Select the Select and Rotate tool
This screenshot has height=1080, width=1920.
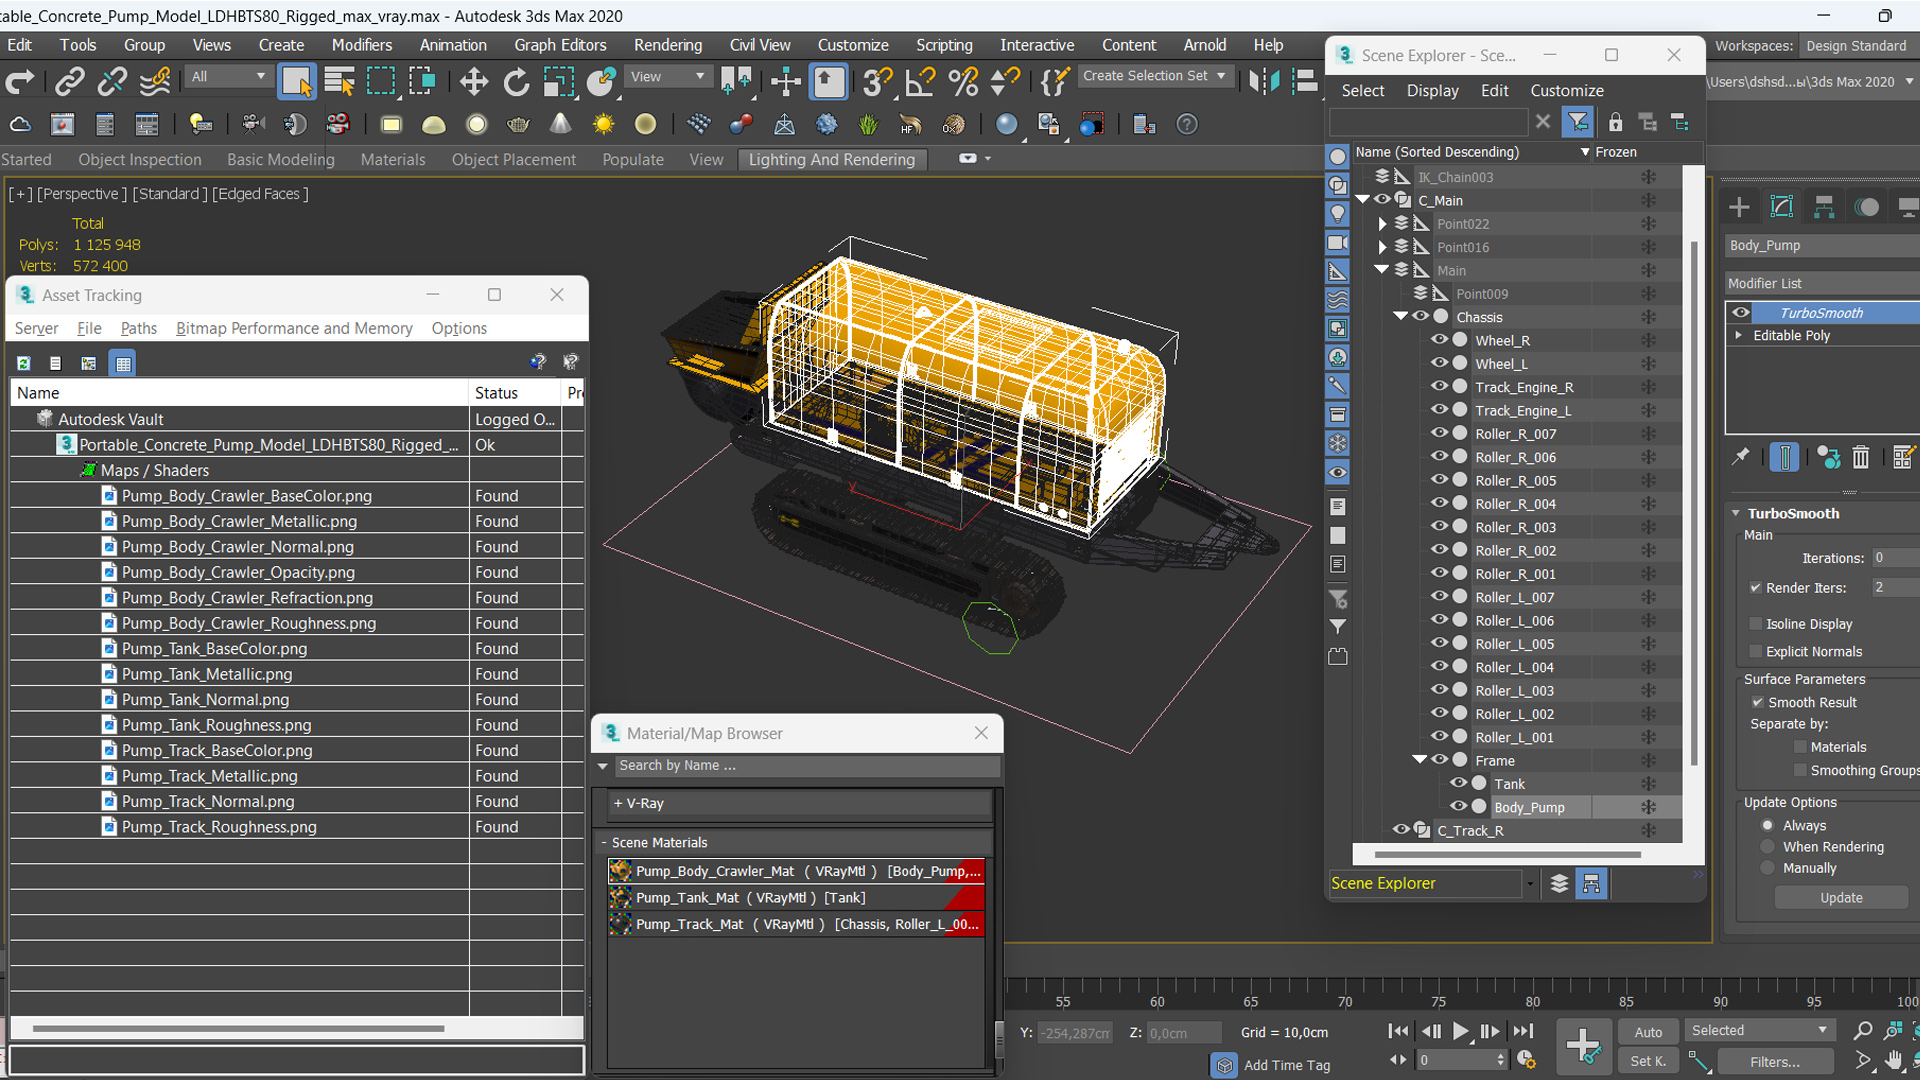[516, 82]
